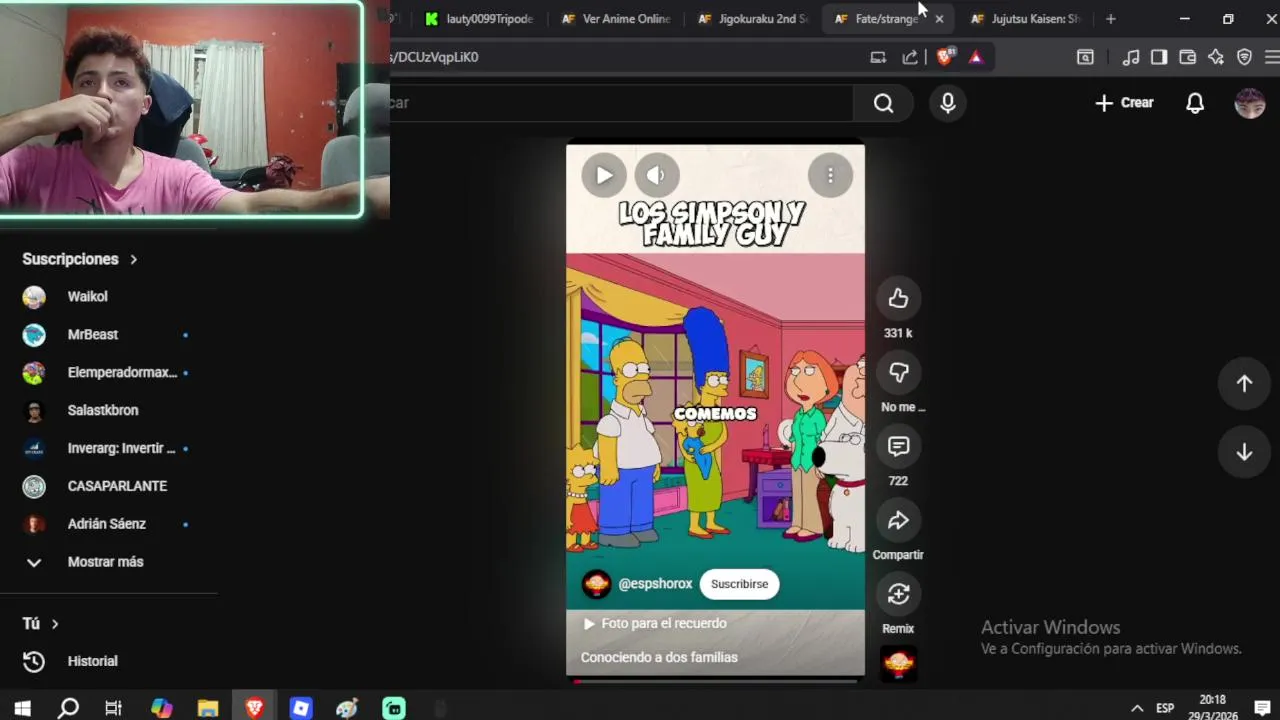Like the Short with the thumbs-up icon
The image size is (1280, 720).
click(x=898, y=298)
